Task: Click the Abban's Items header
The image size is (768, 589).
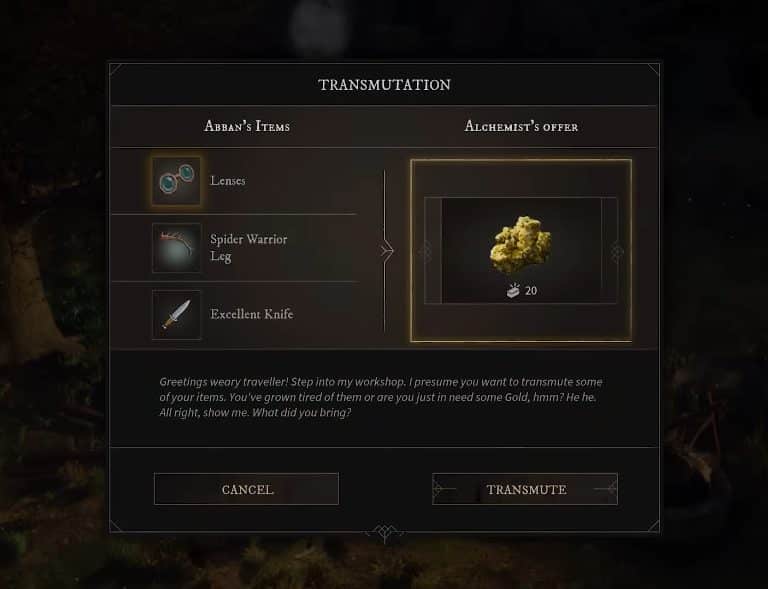Action: click(247, 126)
